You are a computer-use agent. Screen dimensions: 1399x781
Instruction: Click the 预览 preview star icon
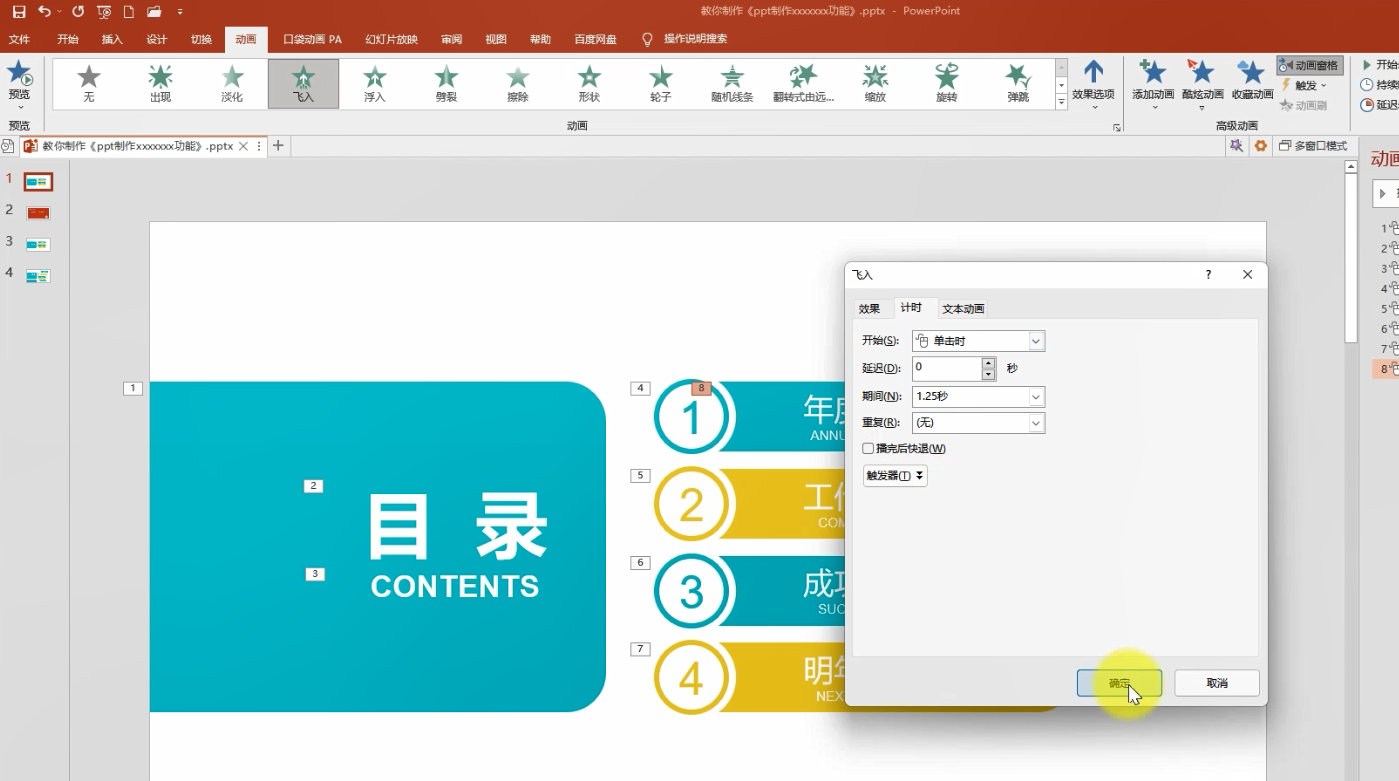[x=19, y=73]
